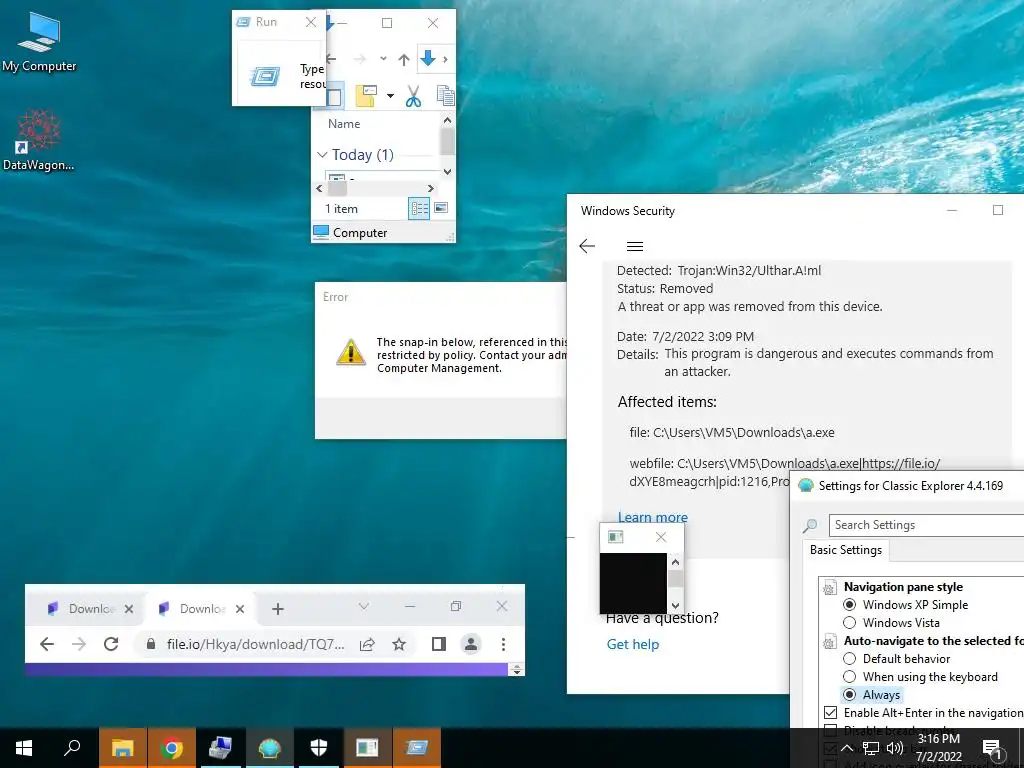Sort by the Name column header

coord(344,123)
